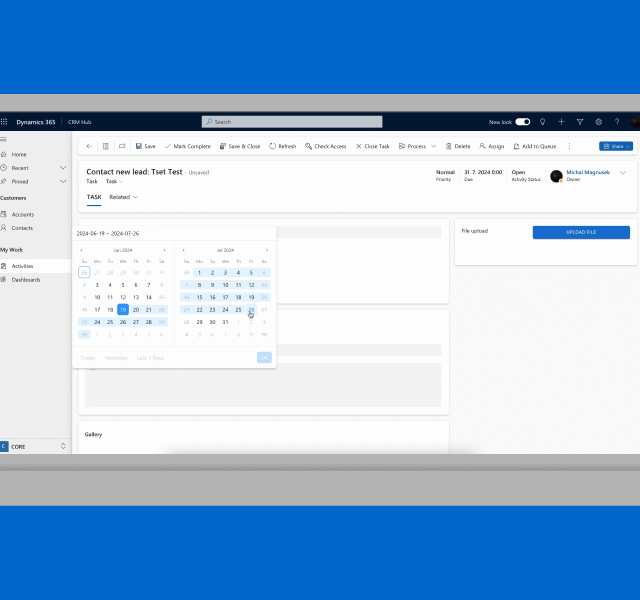This screenshot has height=600, width=640.
Task: Open the Related tab dropdown
Action: (124, 197)
